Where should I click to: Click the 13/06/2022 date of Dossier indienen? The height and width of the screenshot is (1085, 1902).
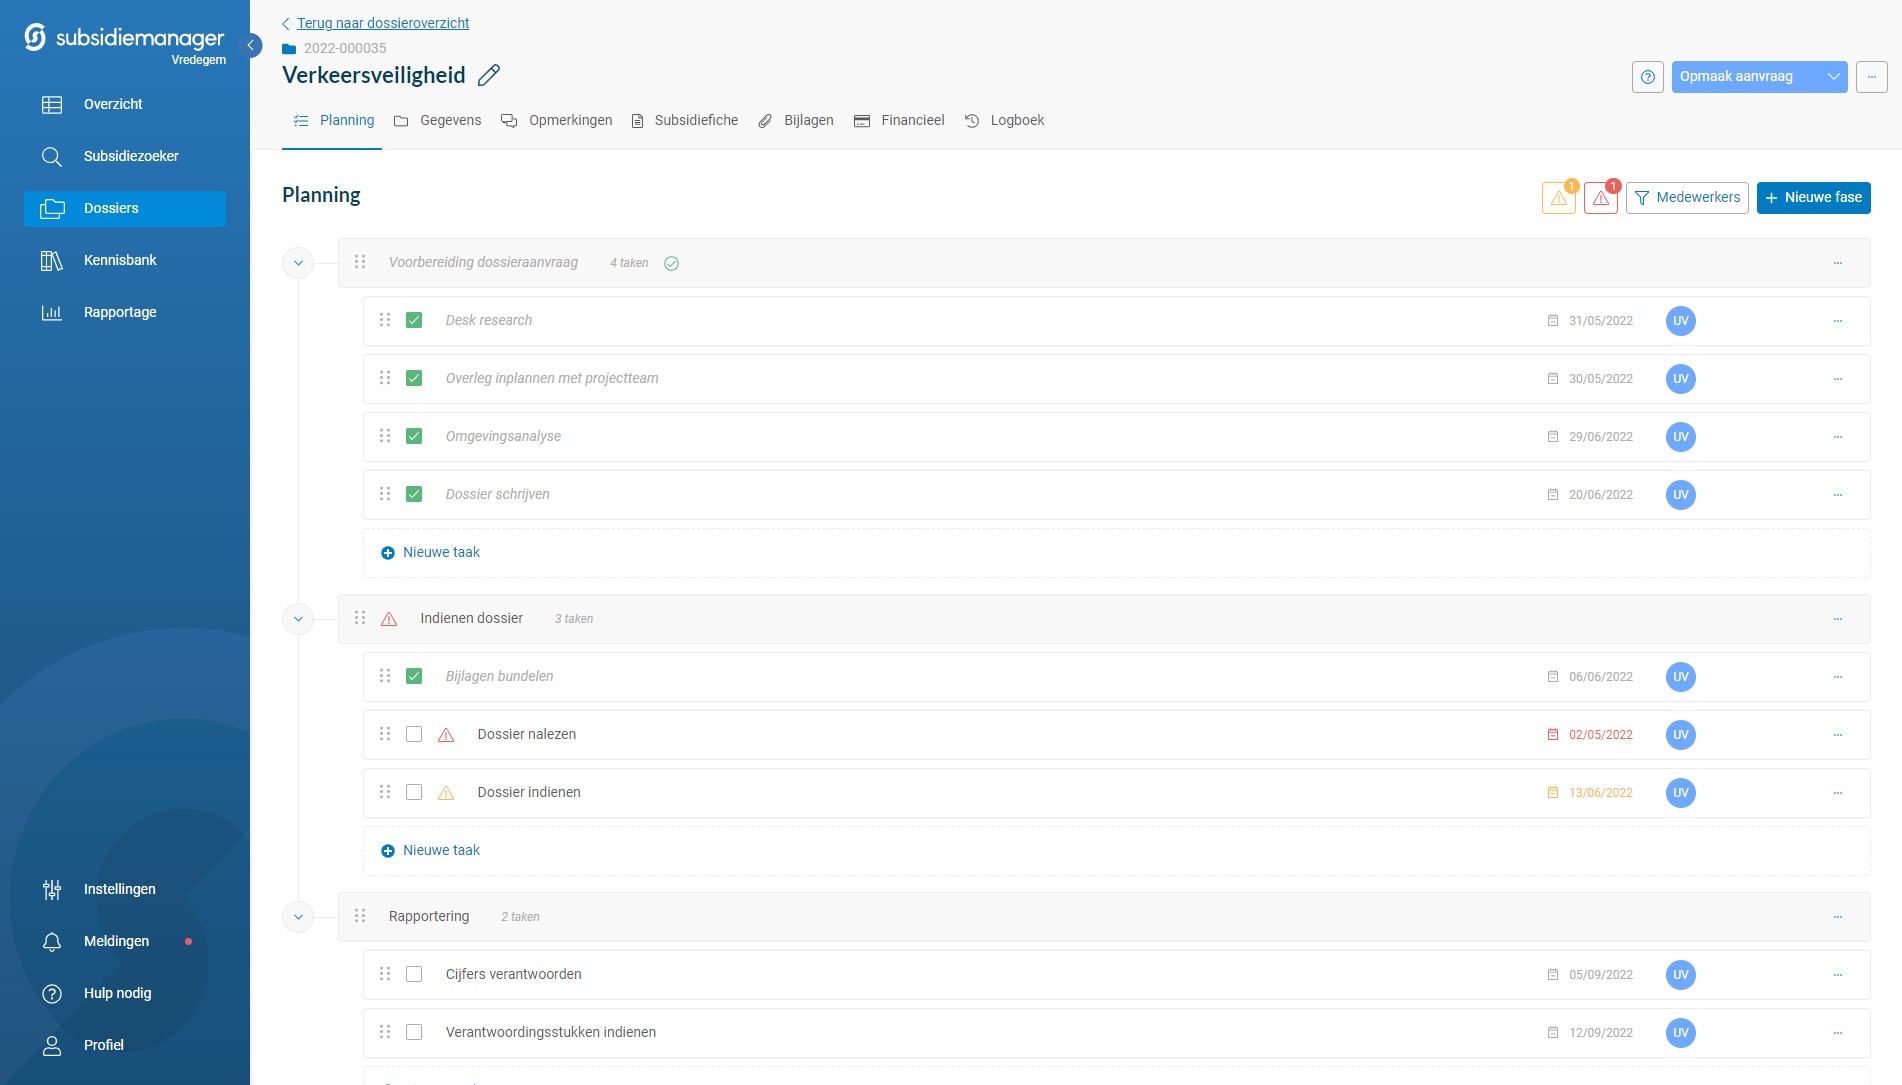[x=1600, y=793]
